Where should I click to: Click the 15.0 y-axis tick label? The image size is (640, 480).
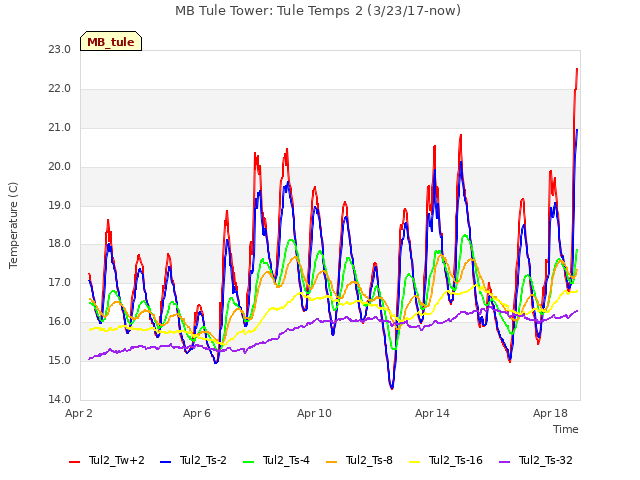(x=60, y=360)
